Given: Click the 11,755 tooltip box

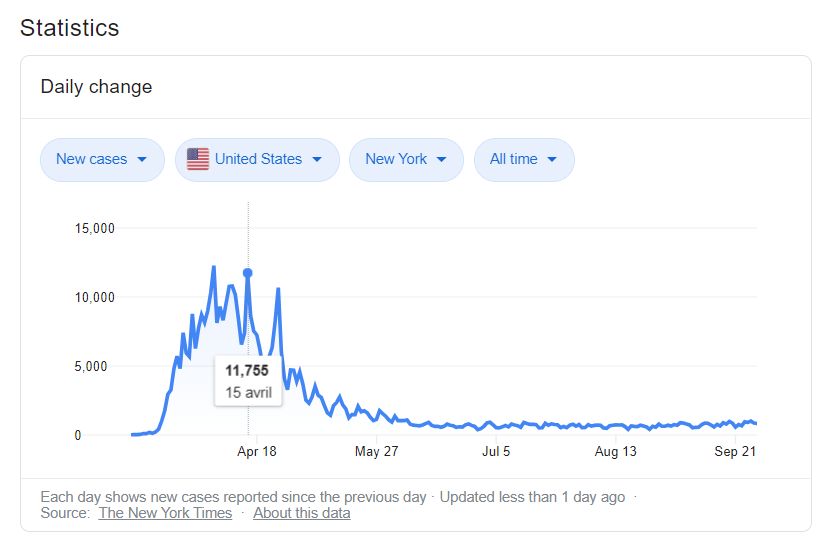Looking at the screenshot, I should coord(248,381).
